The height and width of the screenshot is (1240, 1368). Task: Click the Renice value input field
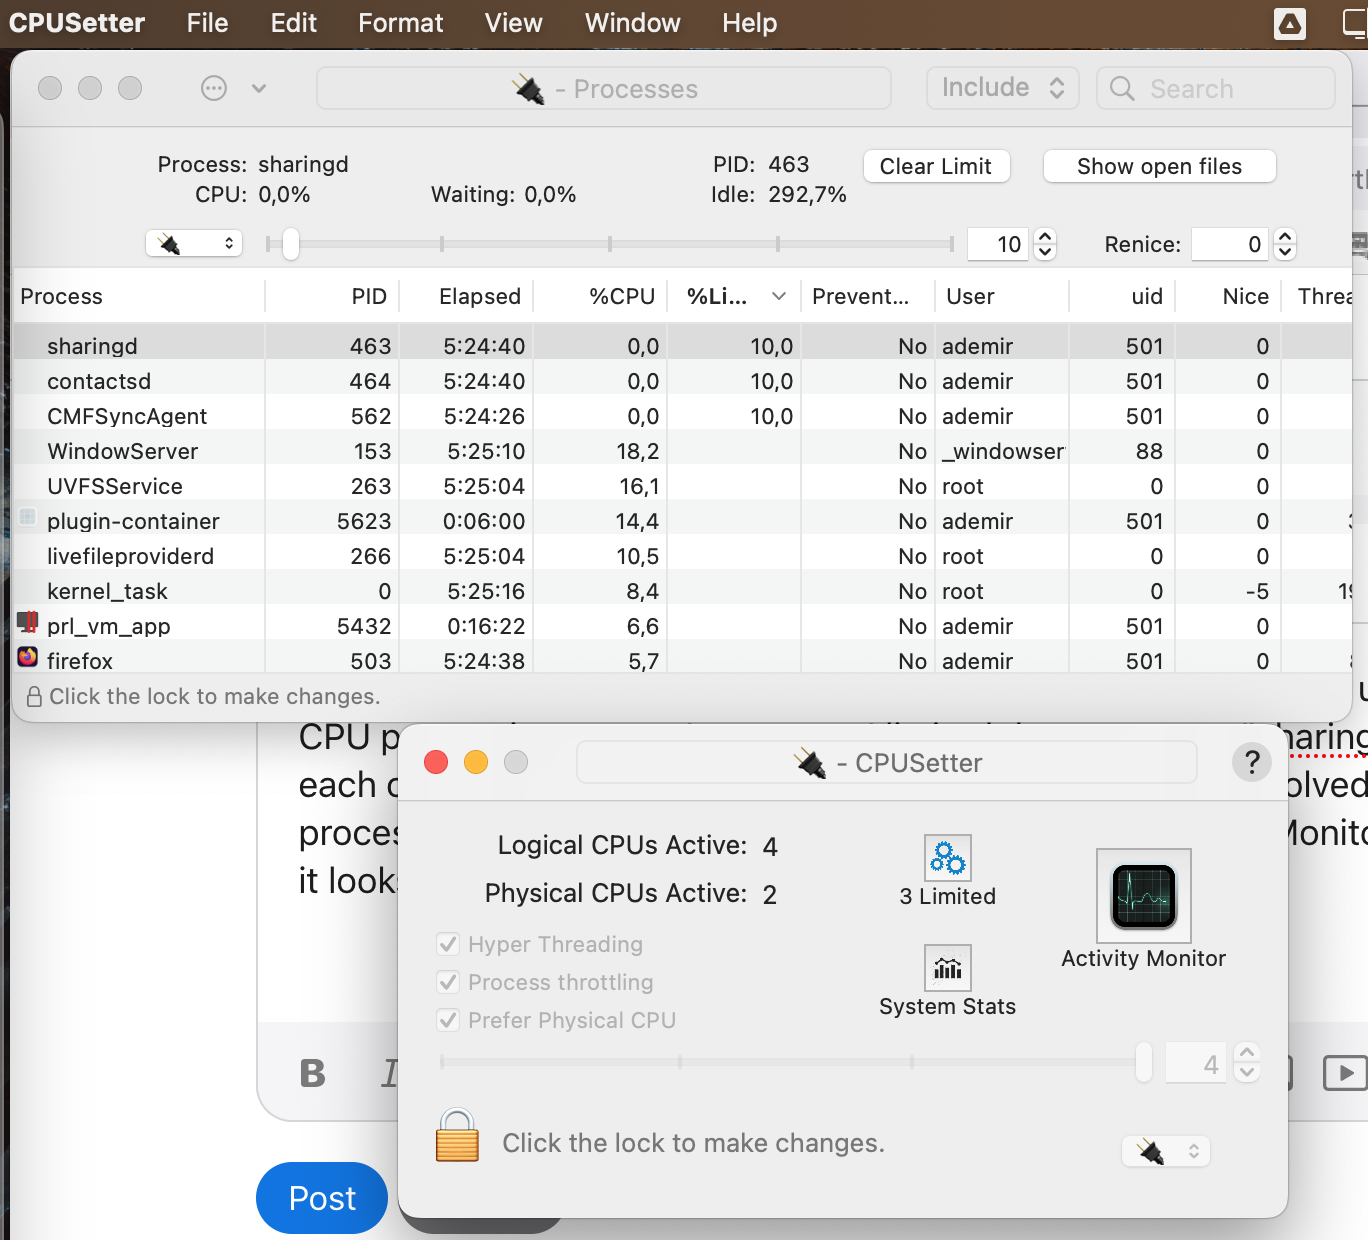(1232, 244)
